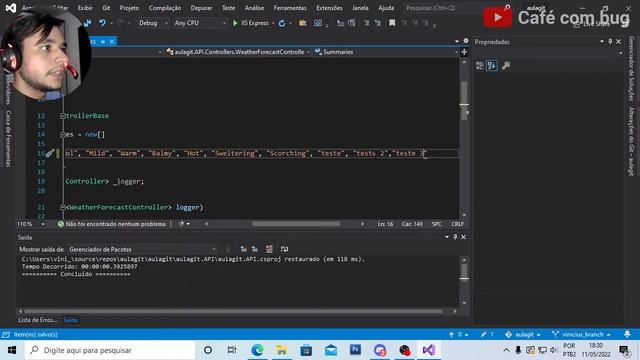The width and height of the screenshot is (640, 360).
Task: Open the Gerenciador de Pacotes output source dropdown
Action: pos(142,249)
